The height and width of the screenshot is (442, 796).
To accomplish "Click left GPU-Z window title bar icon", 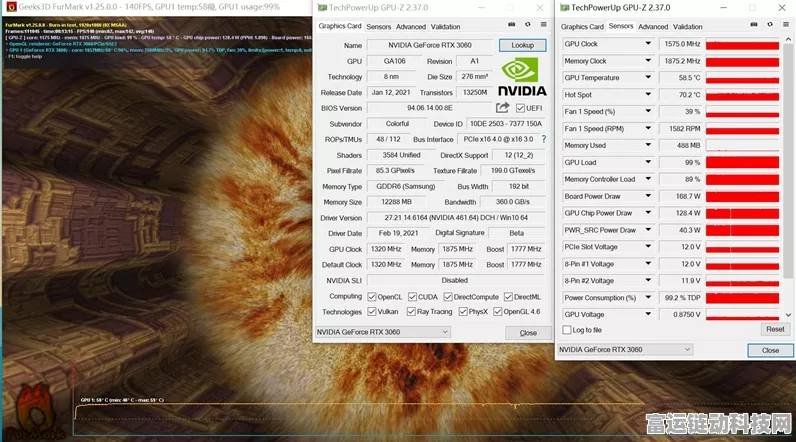I will coord(322,8).
